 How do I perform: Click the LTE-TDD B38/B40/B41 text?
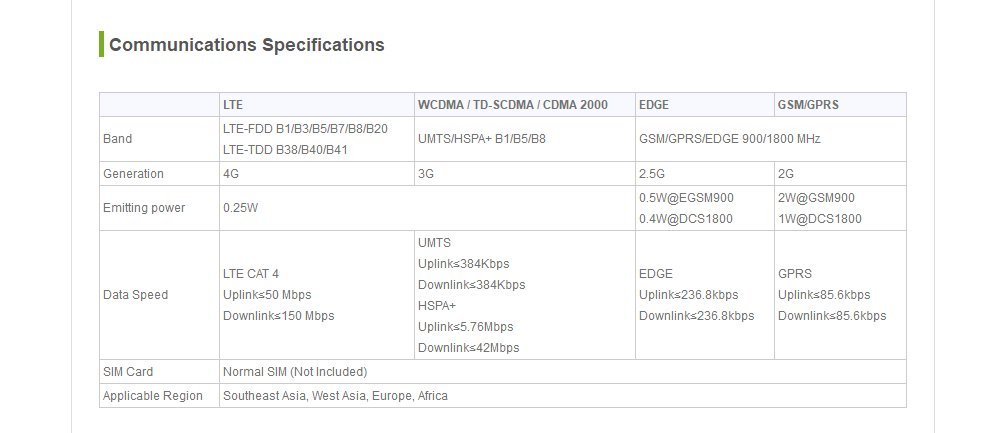285,150
